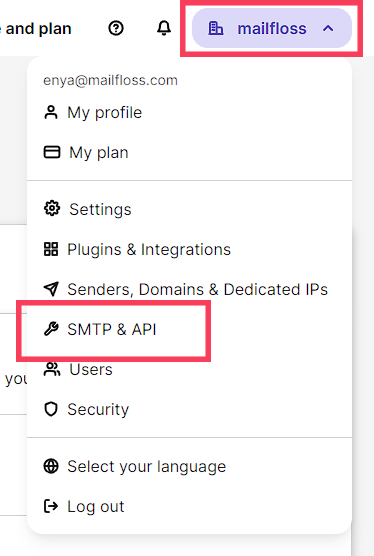The image size is (374, 556).
Task: Open the mailfloss account dropdown
Action: tap(272, 28)
